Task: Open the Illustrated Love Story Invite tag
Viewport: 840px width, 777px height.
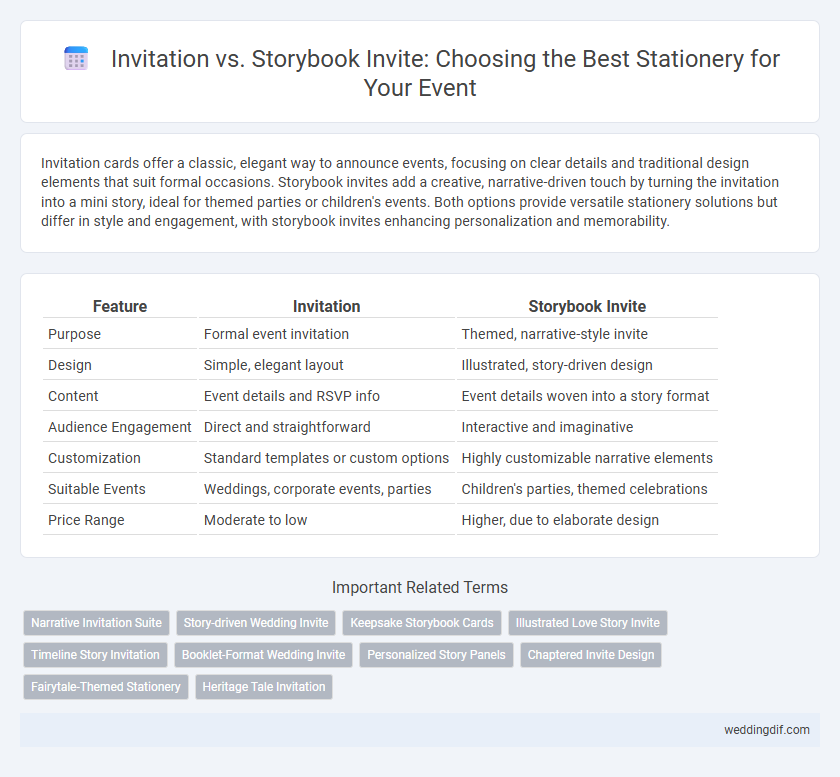Action: (588, 623)
